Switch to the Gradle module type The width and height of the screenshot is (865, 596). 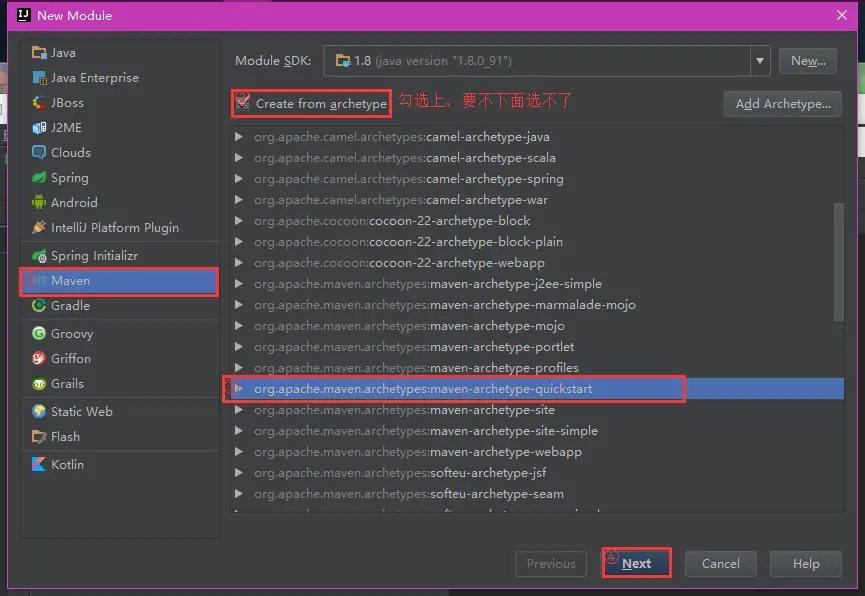[x=62, y=306]
